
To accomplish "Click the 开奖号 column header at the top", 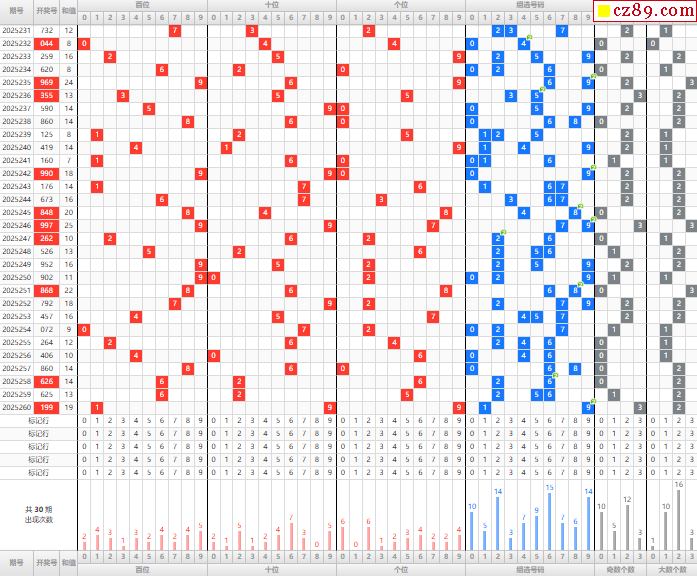I will [x=46, y=10].
